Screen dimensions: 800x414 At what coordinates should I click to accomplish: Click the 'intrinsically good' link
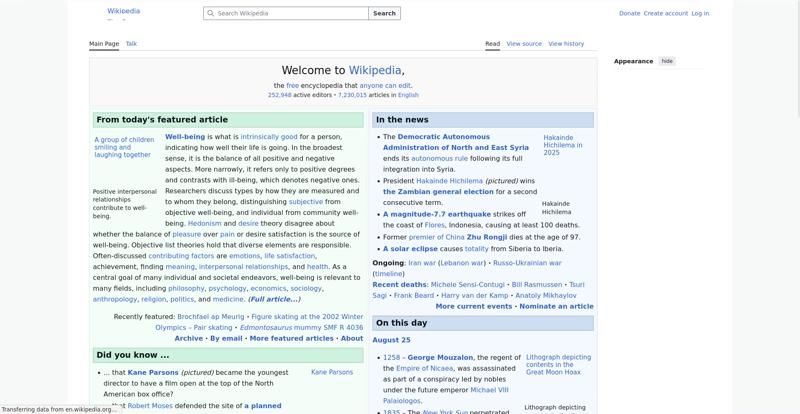(269, 137)
